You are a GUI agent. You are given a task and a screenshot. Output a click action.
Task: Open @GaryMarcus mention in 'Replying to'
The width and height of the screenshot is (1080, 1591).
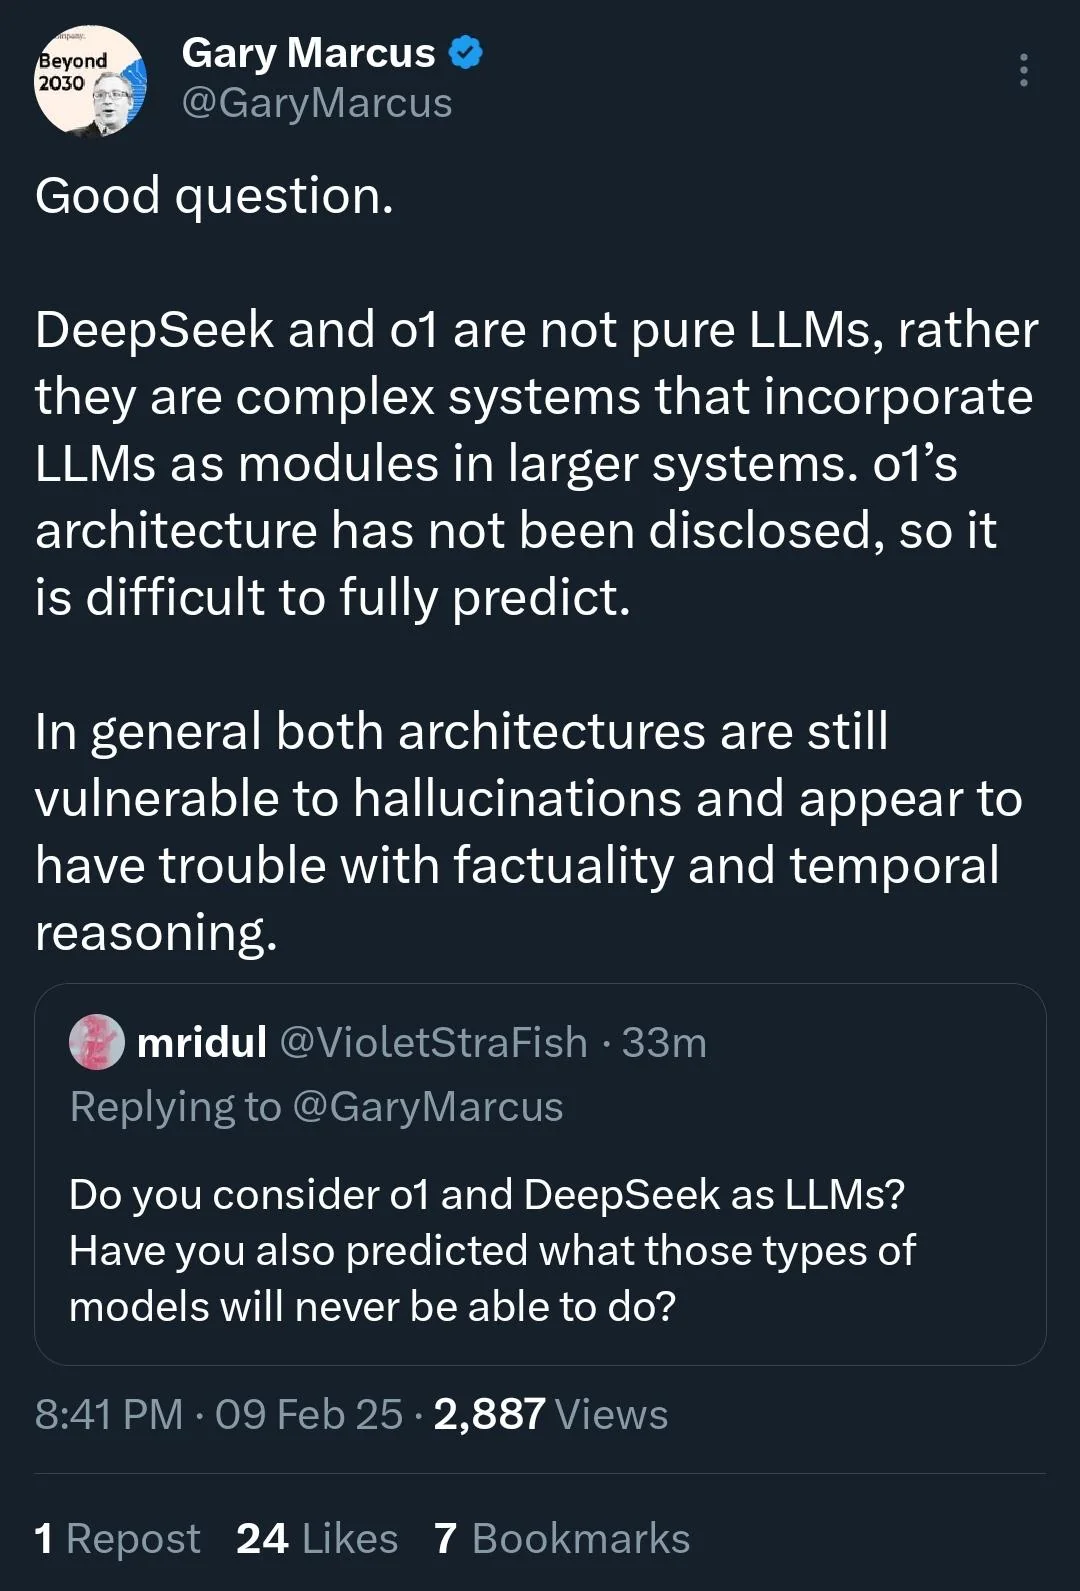tap(428, 1107)
